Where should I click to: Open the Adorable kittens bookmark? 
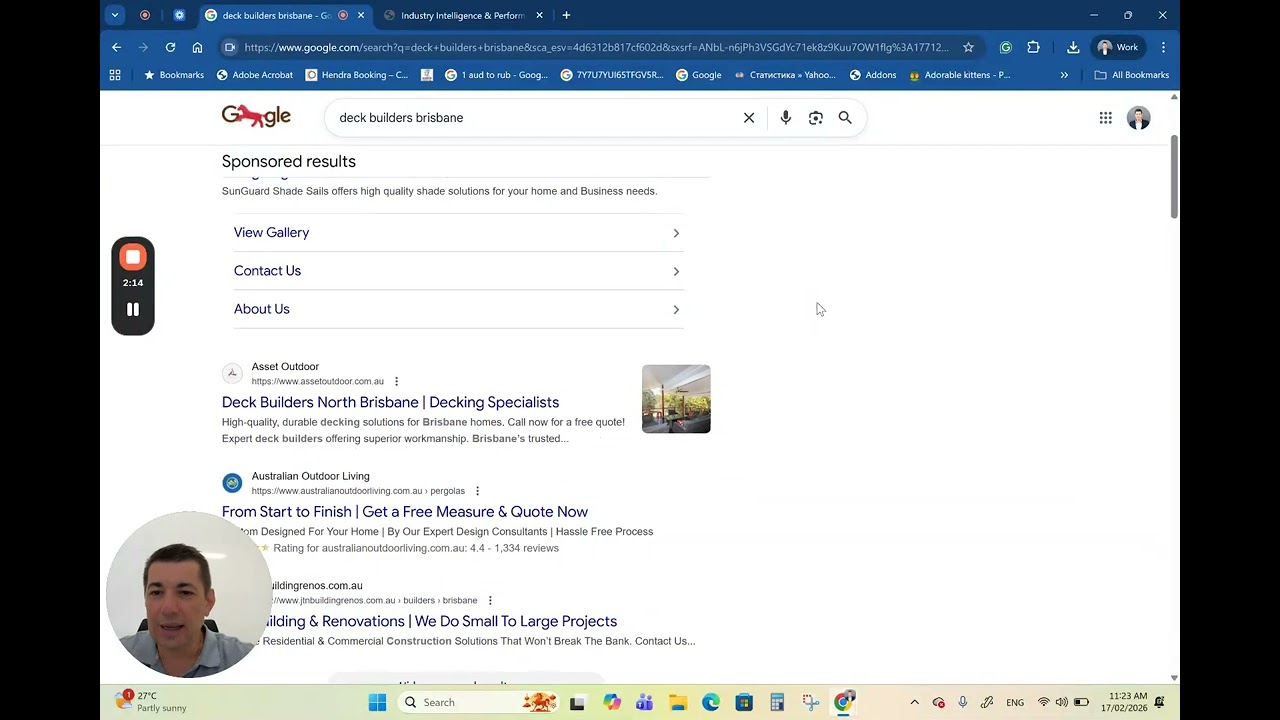[959, 75]
